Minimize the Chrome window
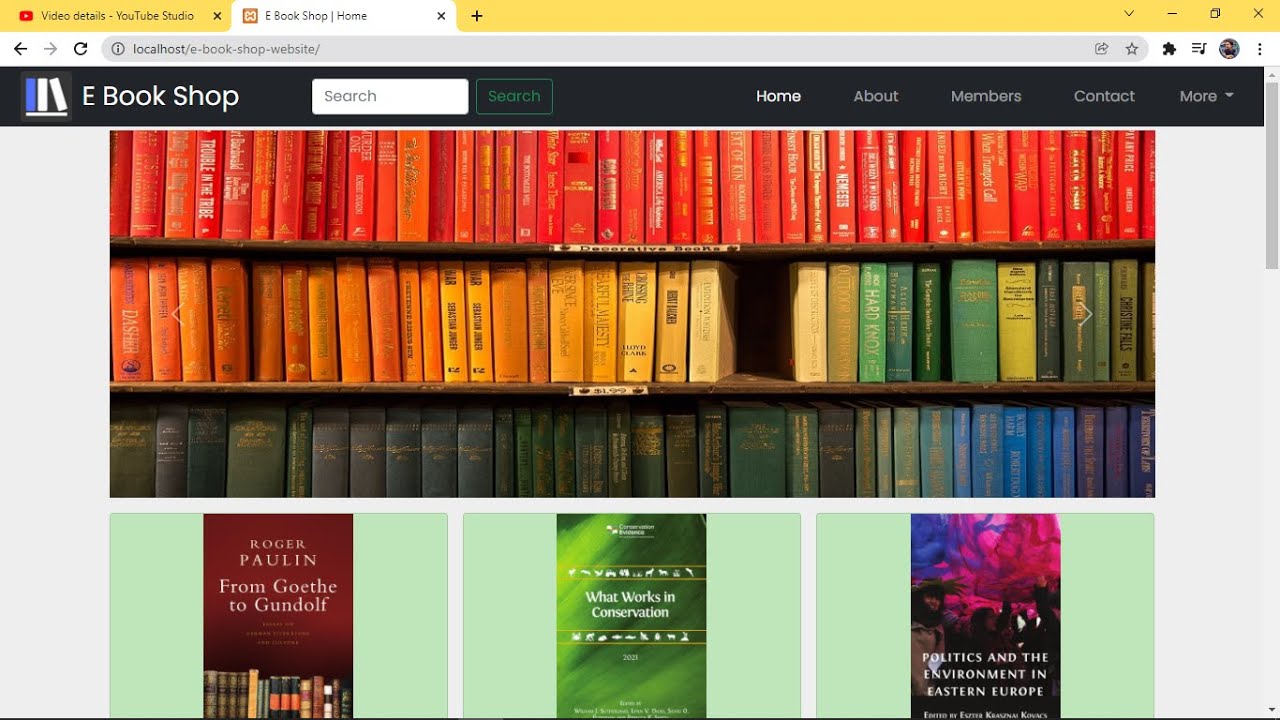Viewport: 1280px width, 720px height. pyautogui.click(x=1172, y=14)
